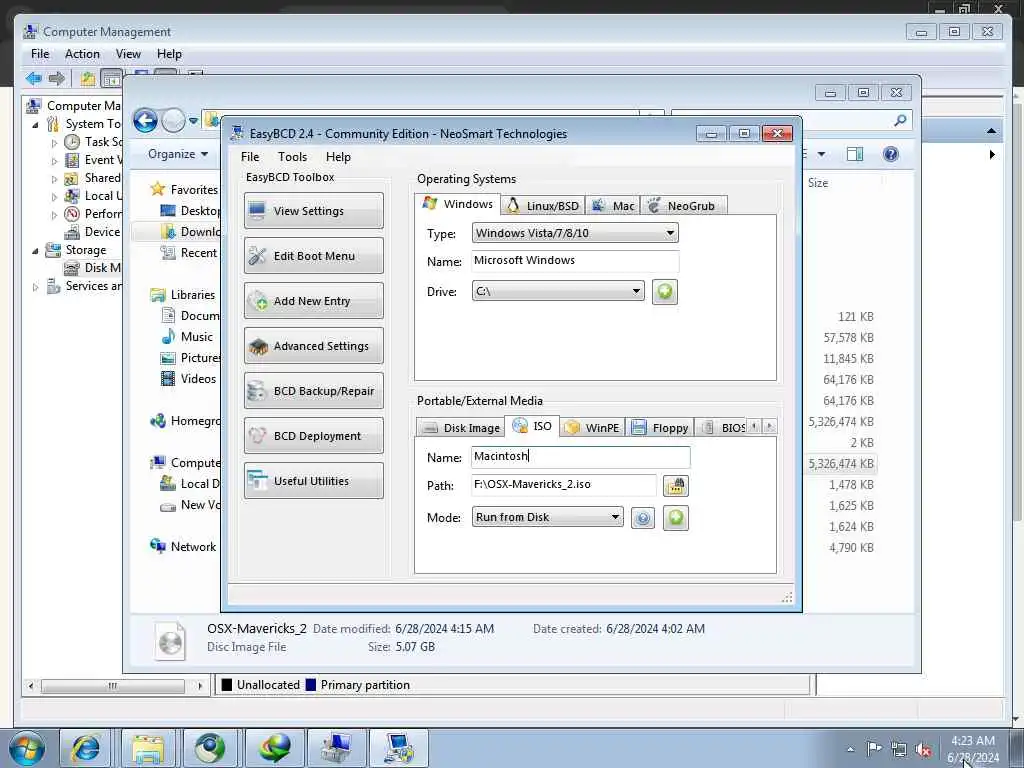Click Forward arrow in Computer Management toolbar
Screen dimensions: 1024x768
point(57,78)
